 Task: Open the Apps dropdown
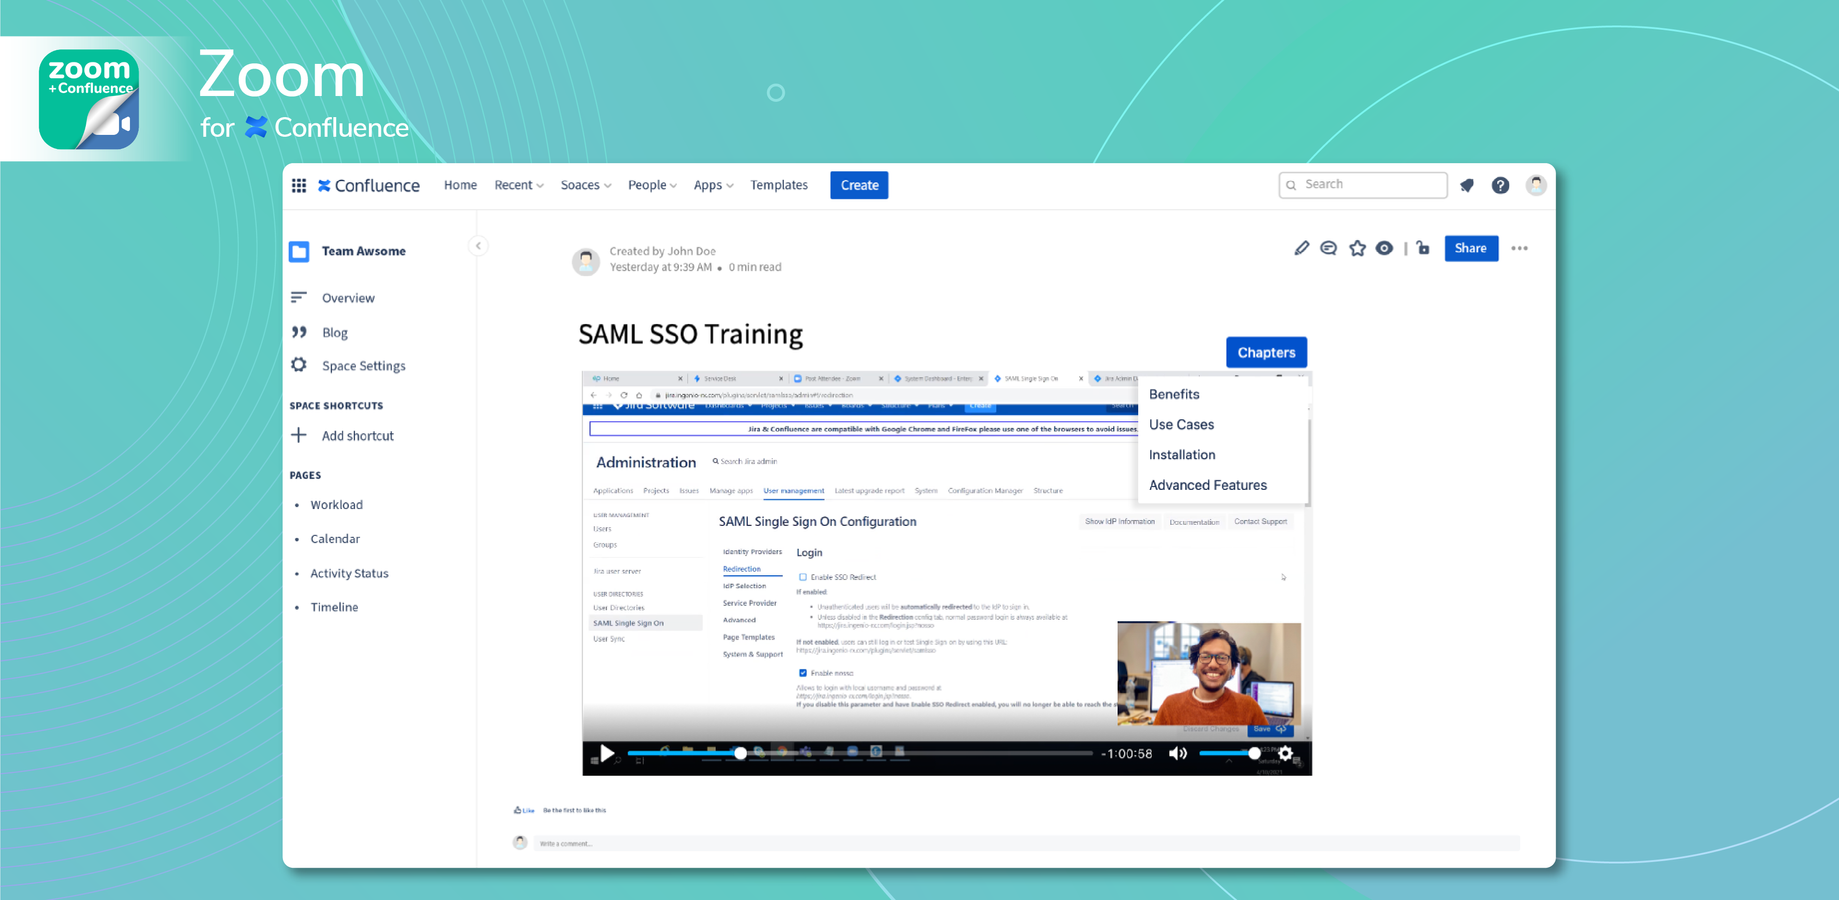[x=714, y=185]
